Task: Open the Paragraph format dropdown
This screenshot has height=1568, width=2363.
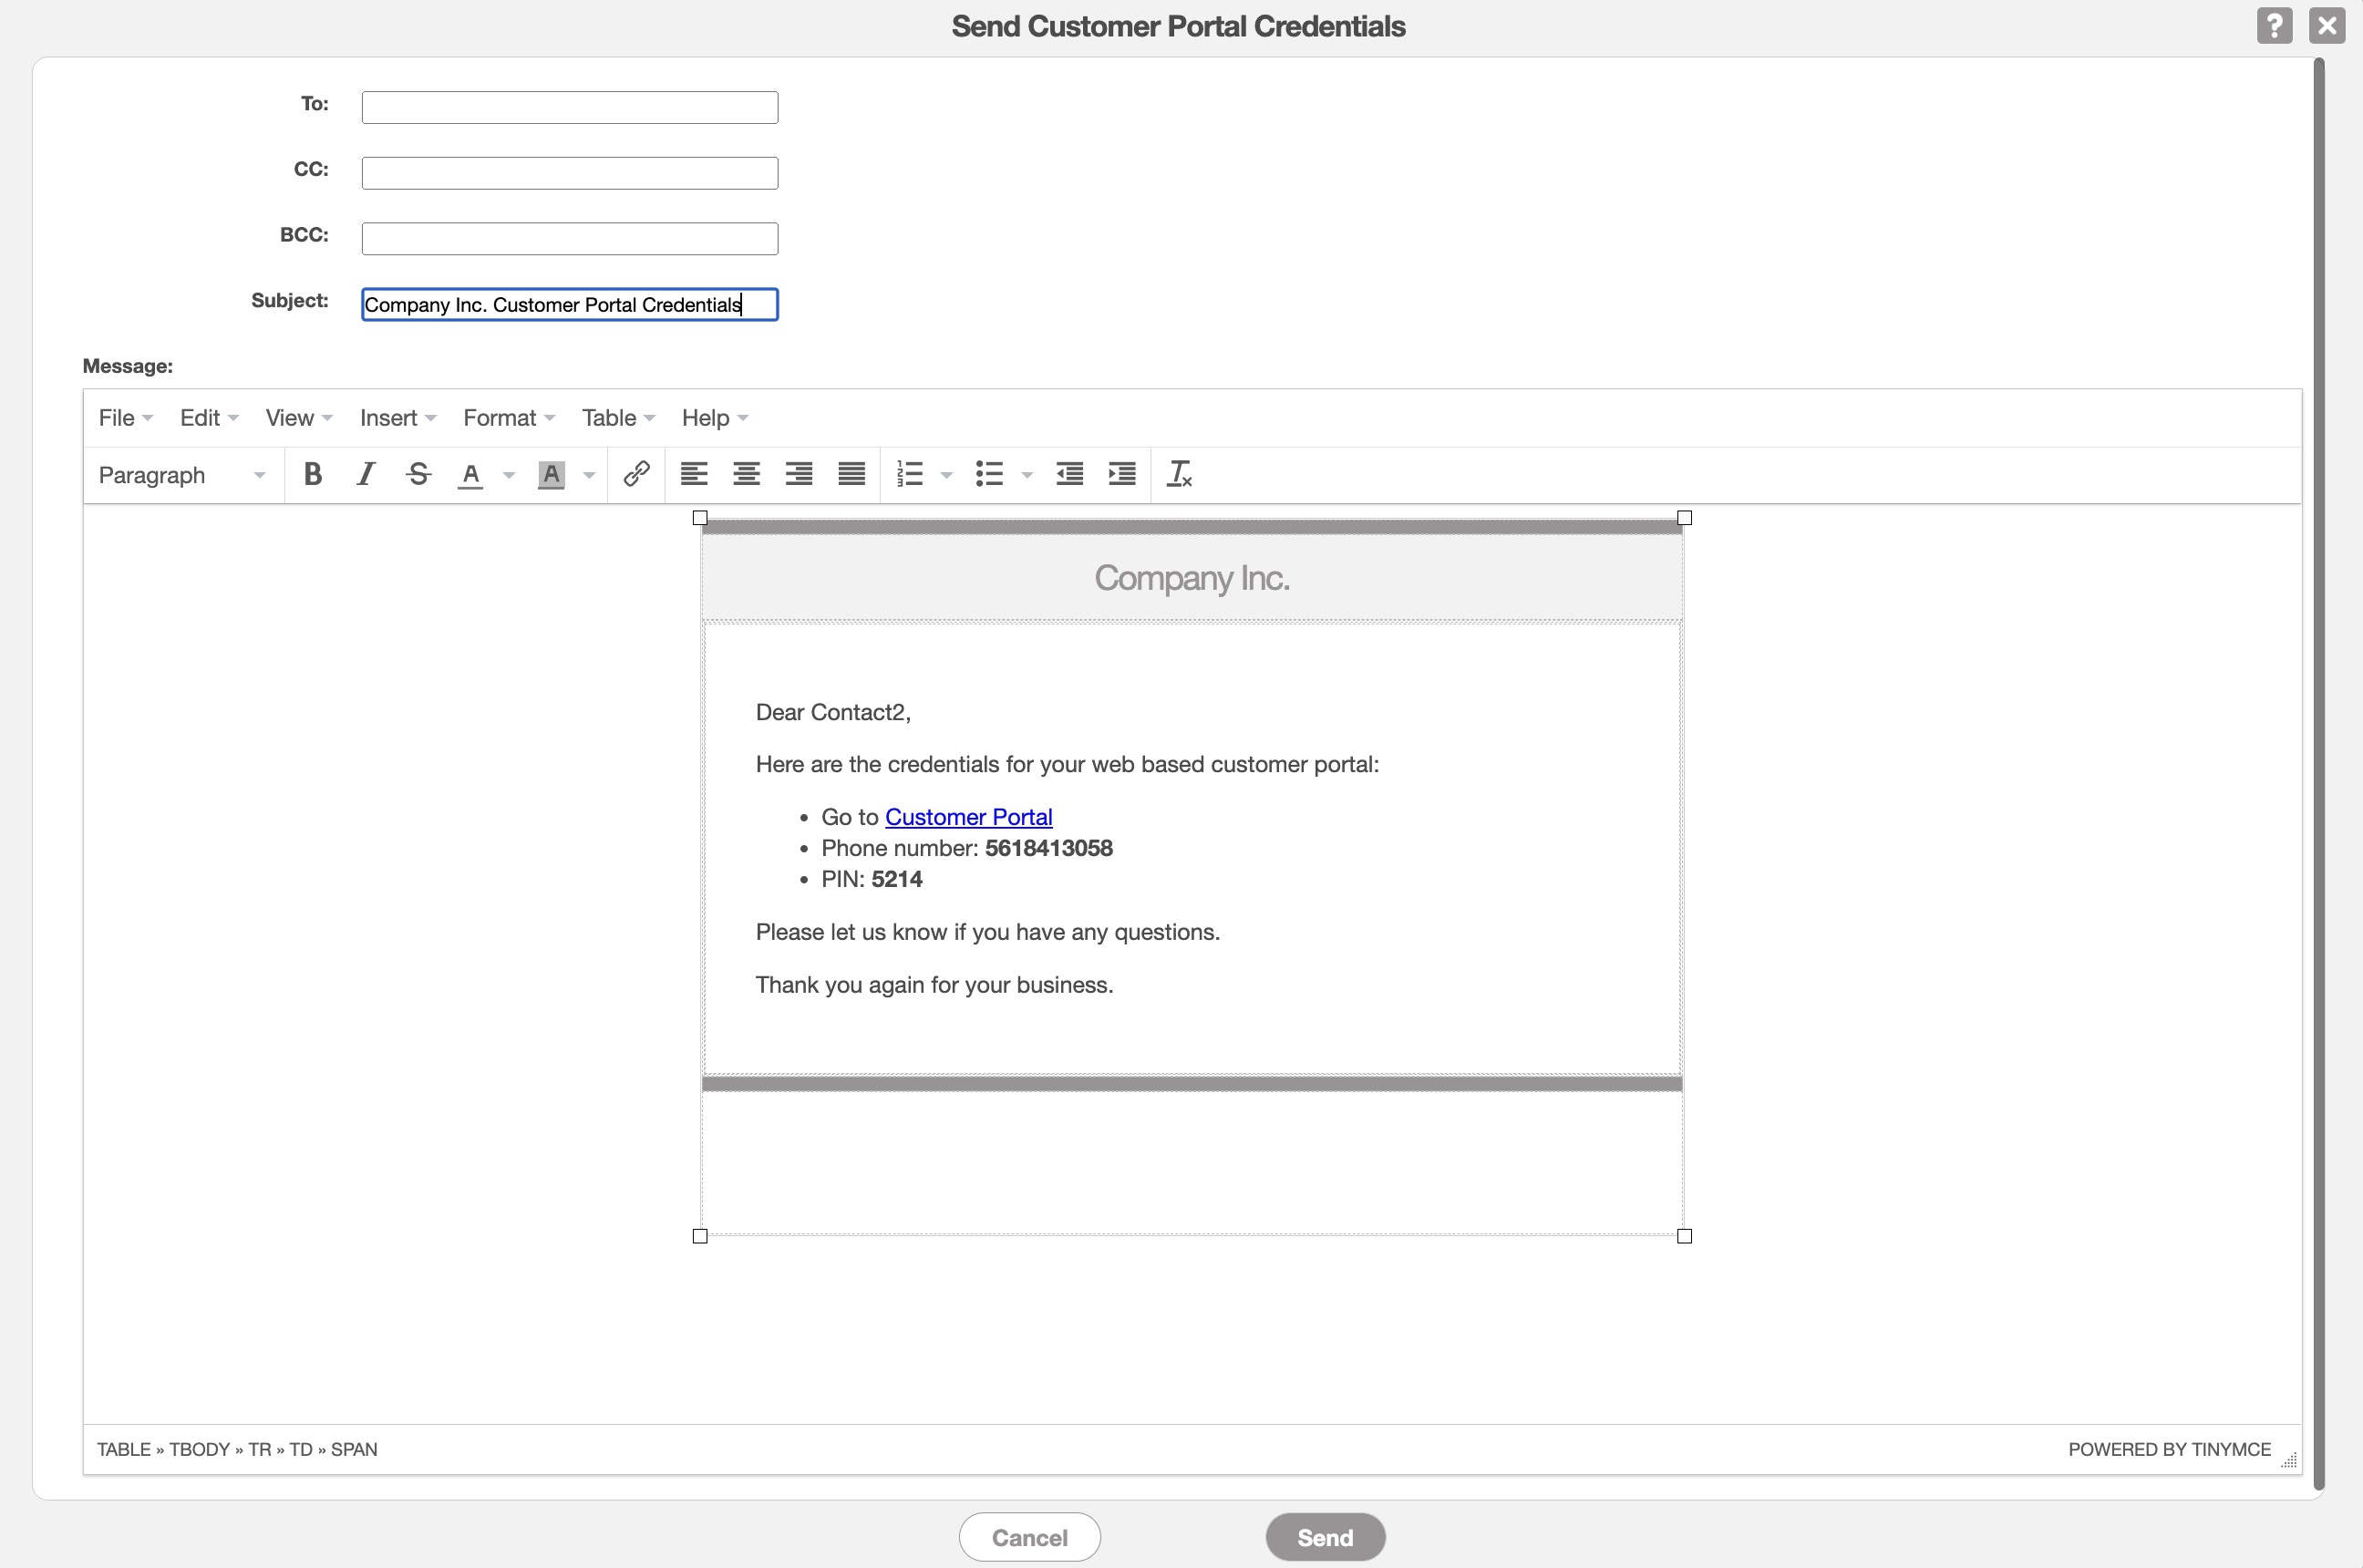Action: coord(182,475)
